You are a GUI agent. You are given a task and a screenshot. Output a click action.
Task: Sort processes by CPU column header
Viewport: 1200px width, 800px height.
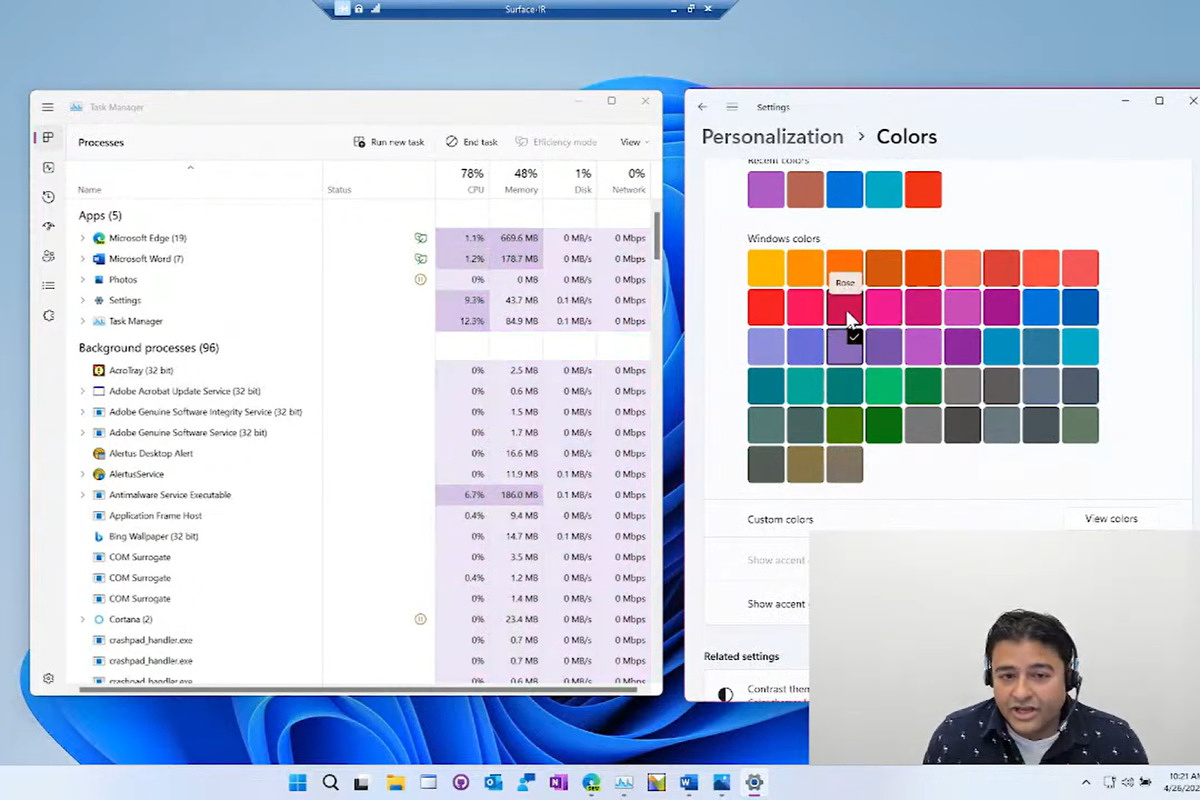[462, 180]
